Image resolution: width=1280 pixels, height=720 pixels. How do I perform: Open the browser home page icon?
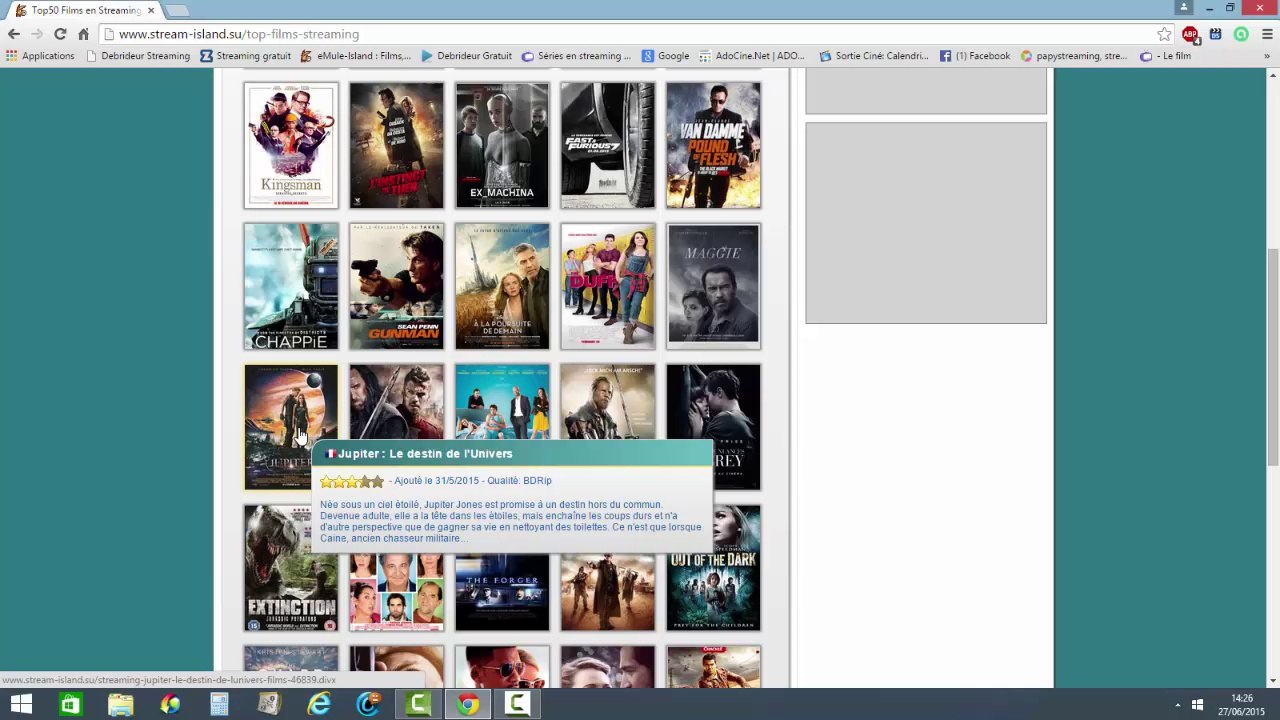point(83,34)
